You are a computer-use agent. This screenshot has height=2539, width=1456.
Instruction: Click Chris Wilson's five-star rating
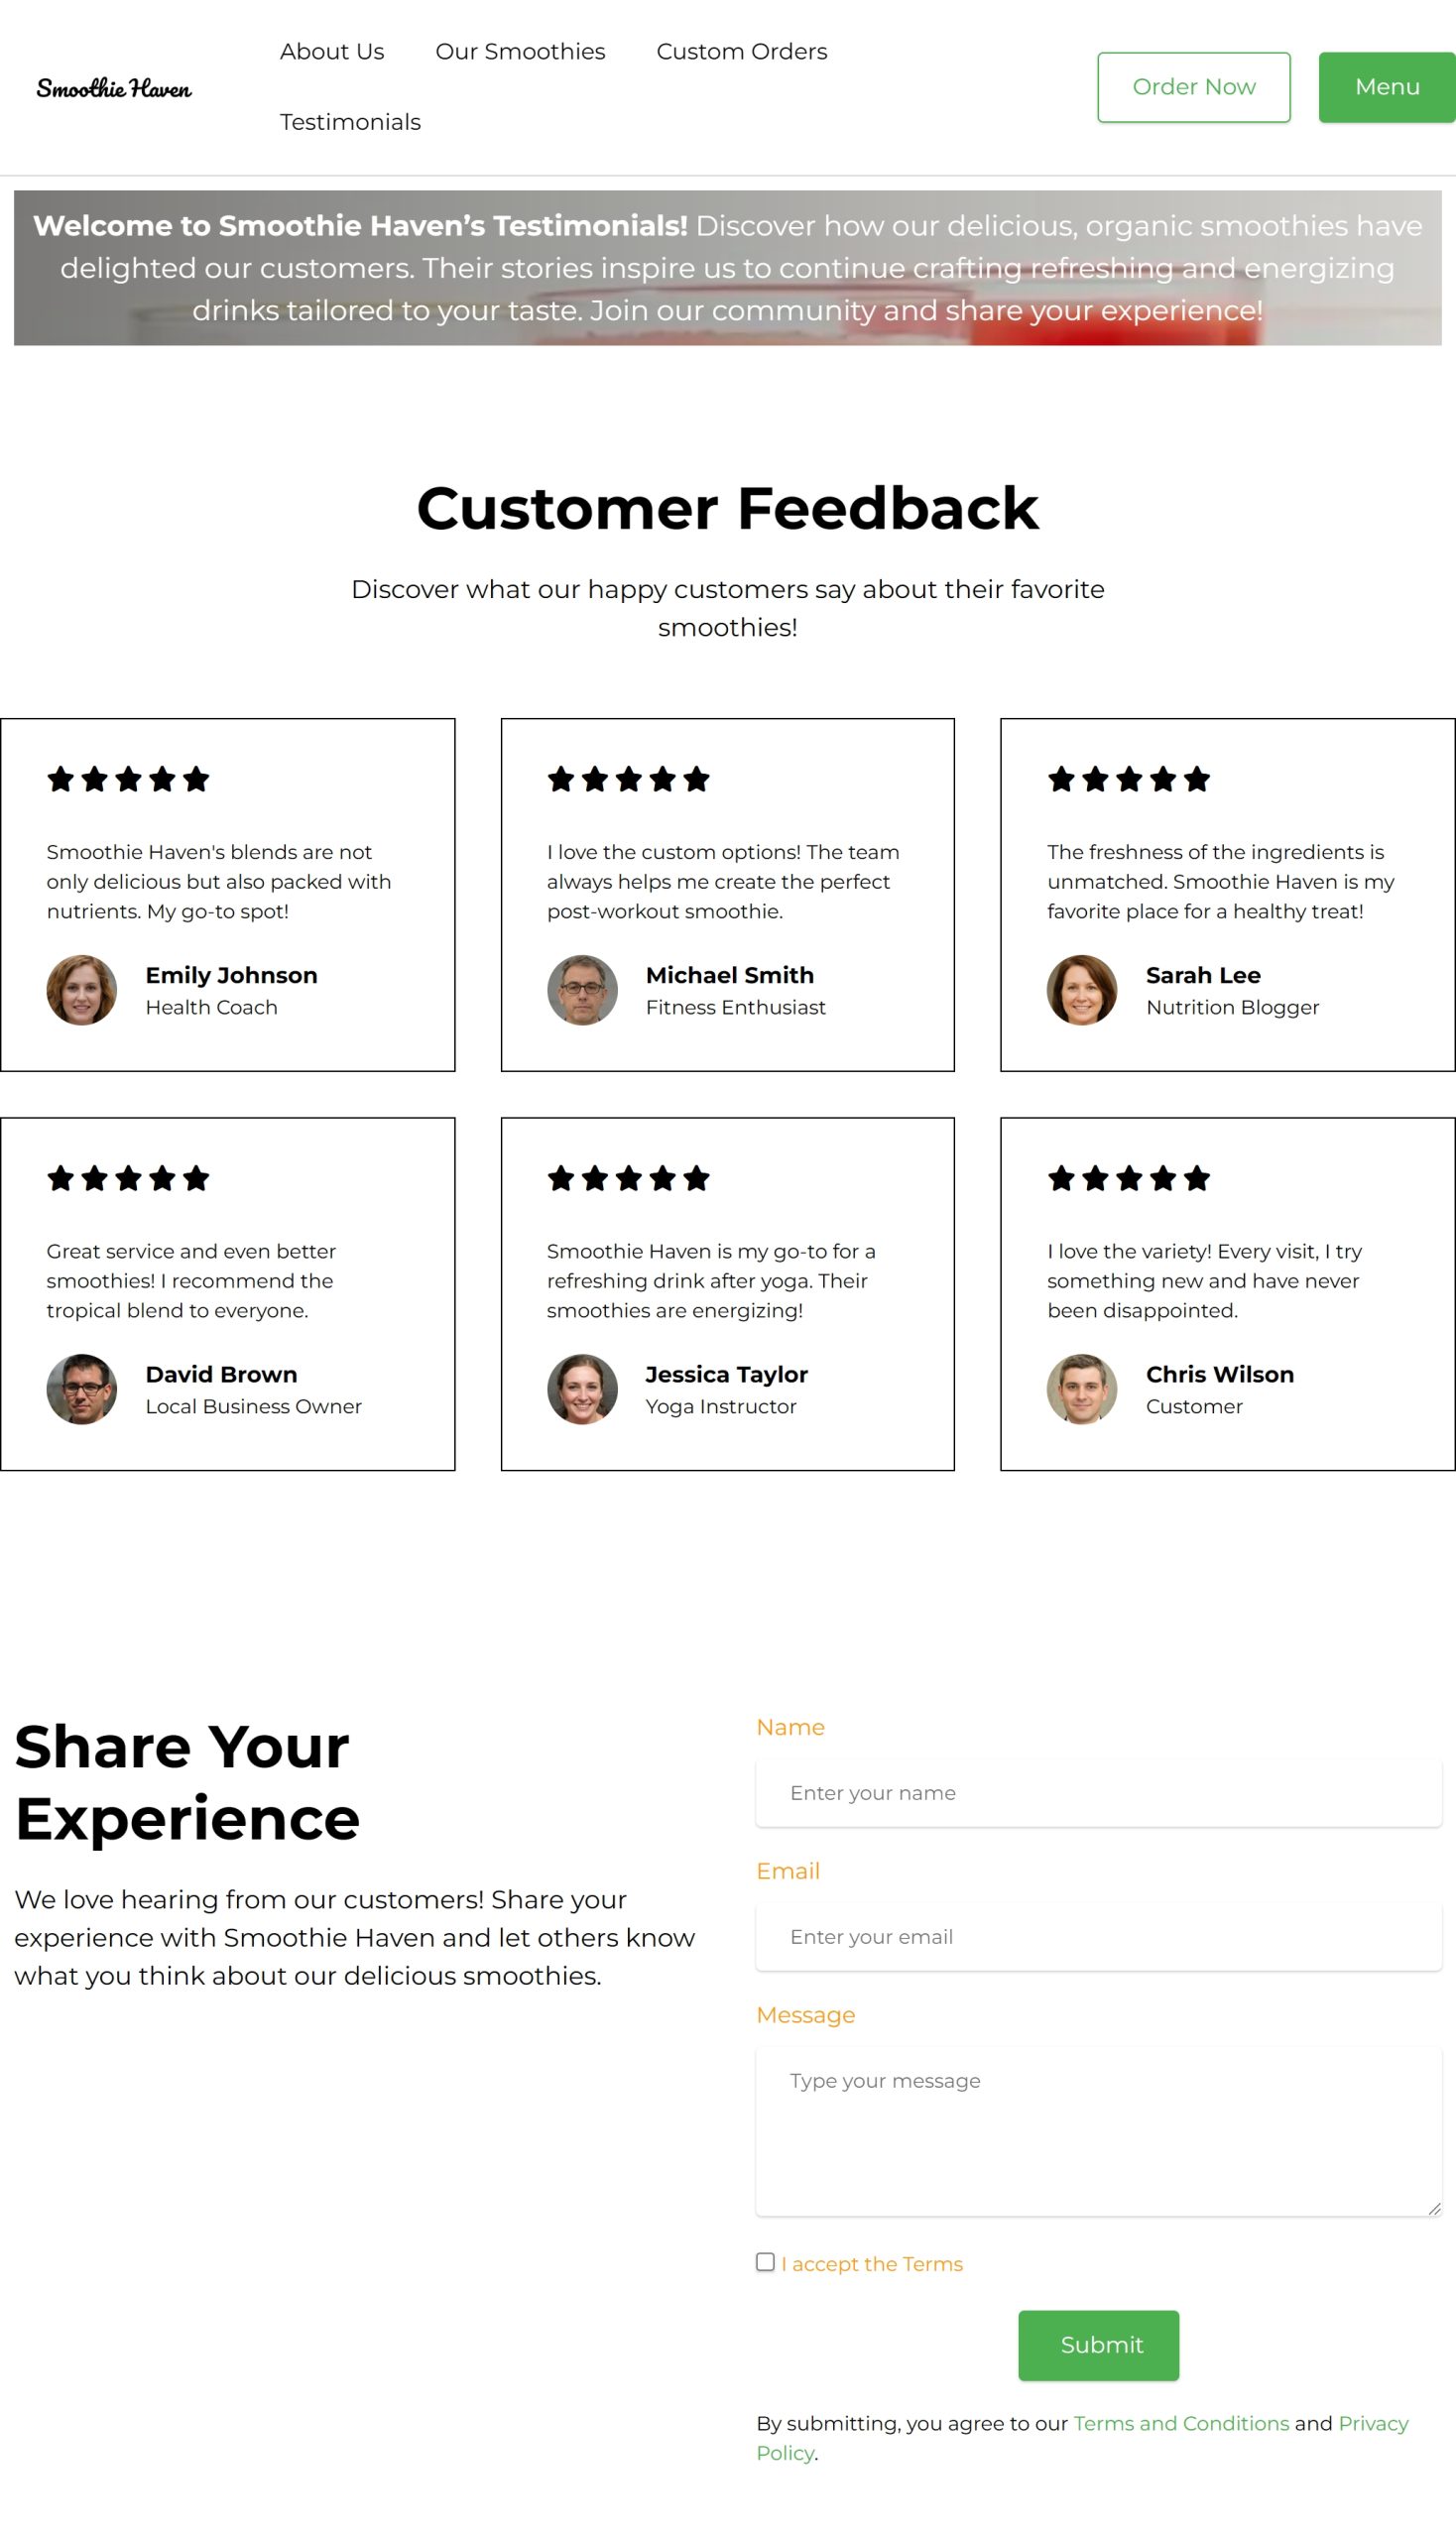click(1128, 1178)
